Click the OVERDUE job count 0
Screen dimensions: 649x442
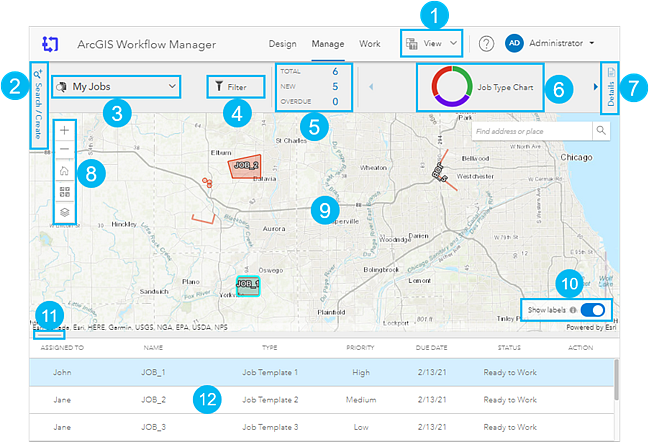(x=335, y=101)
